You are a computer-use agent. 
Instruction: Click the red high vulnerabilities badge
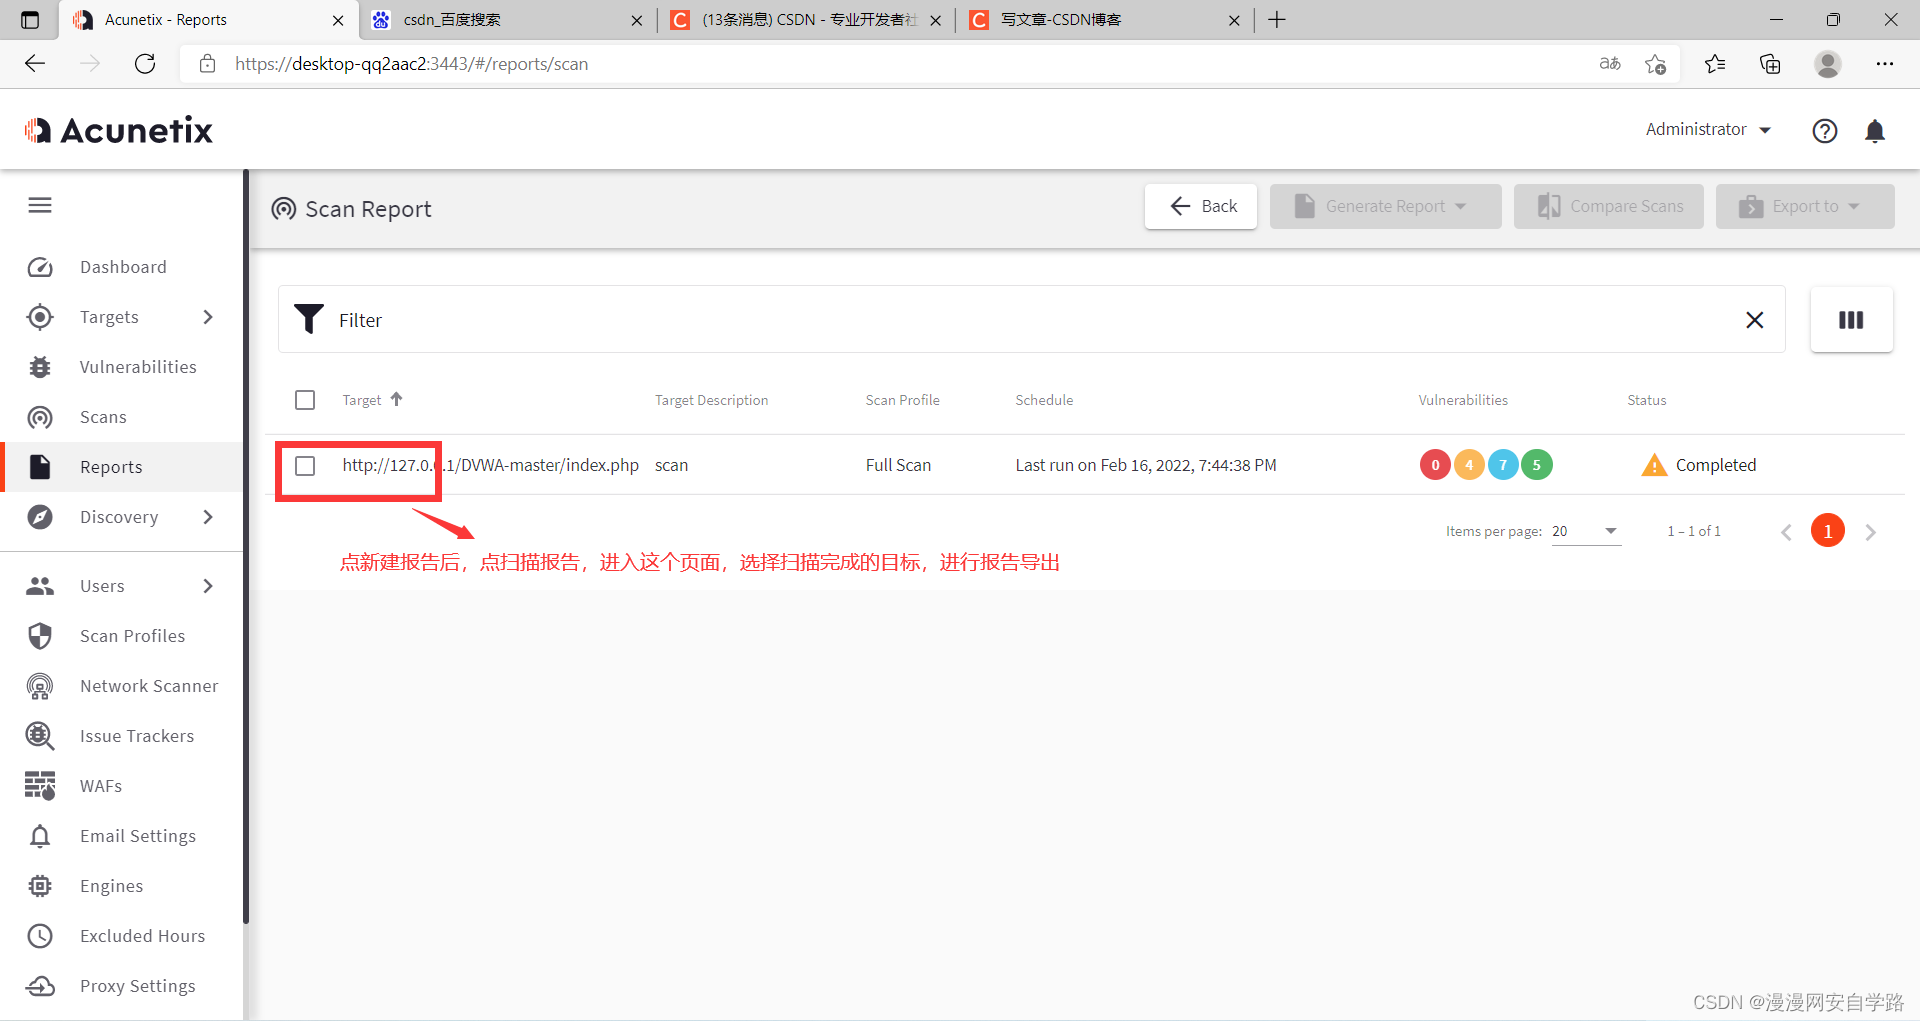click(1435, 465)
